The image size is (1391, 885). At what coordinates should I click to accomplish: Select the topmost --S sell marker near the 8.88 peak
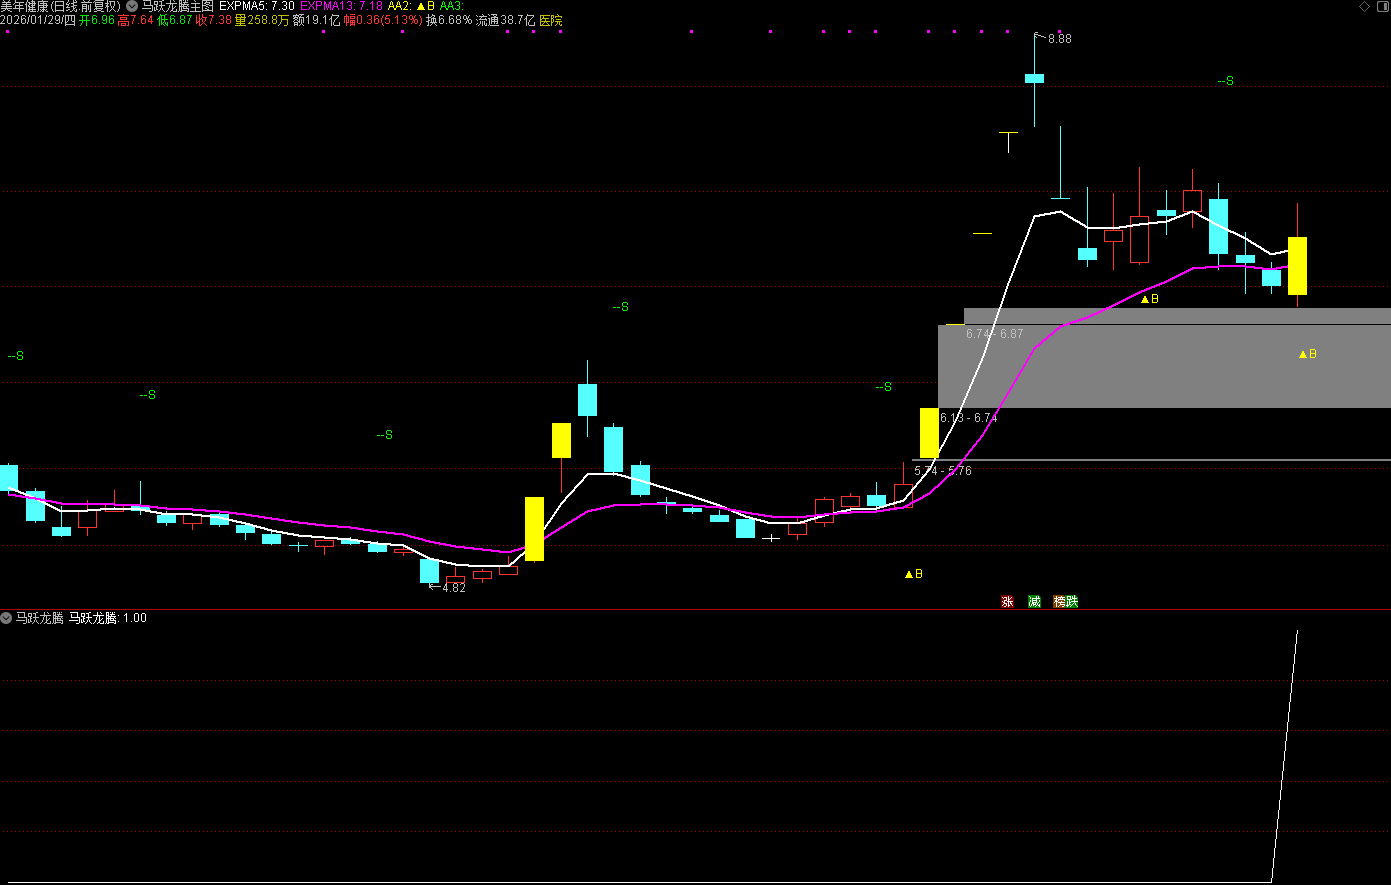tap(1225, 81)
